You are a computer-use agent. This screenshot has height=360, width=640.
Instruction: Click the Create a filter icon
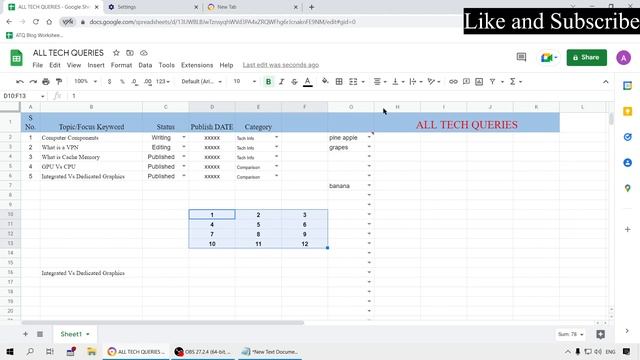[x=492, y=82]
